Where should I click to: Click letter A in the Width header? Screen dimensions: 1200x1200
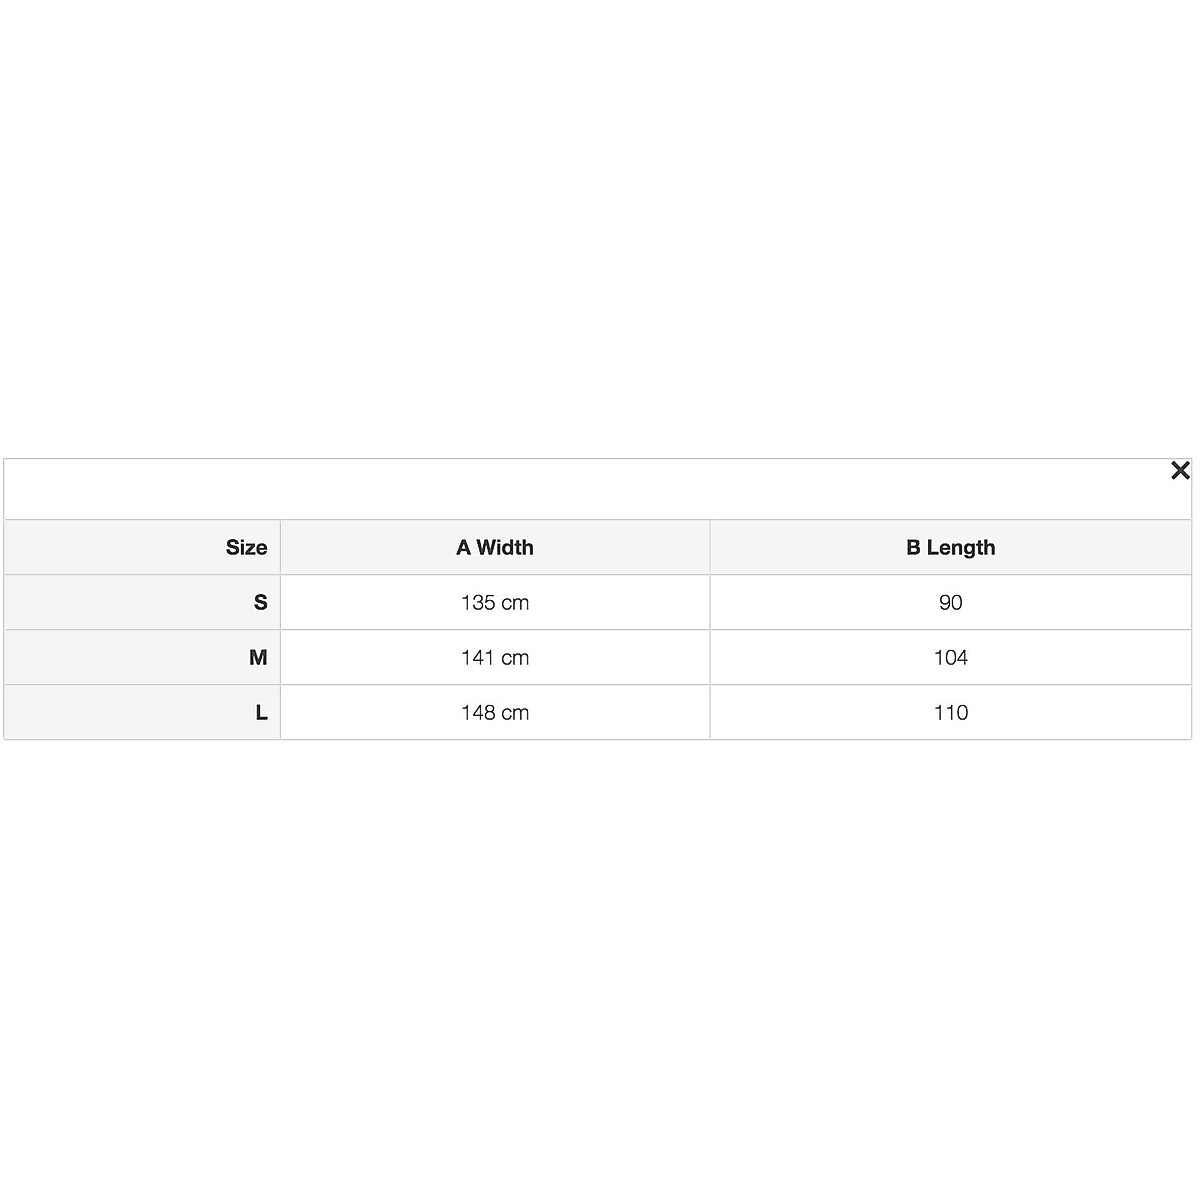463,548
